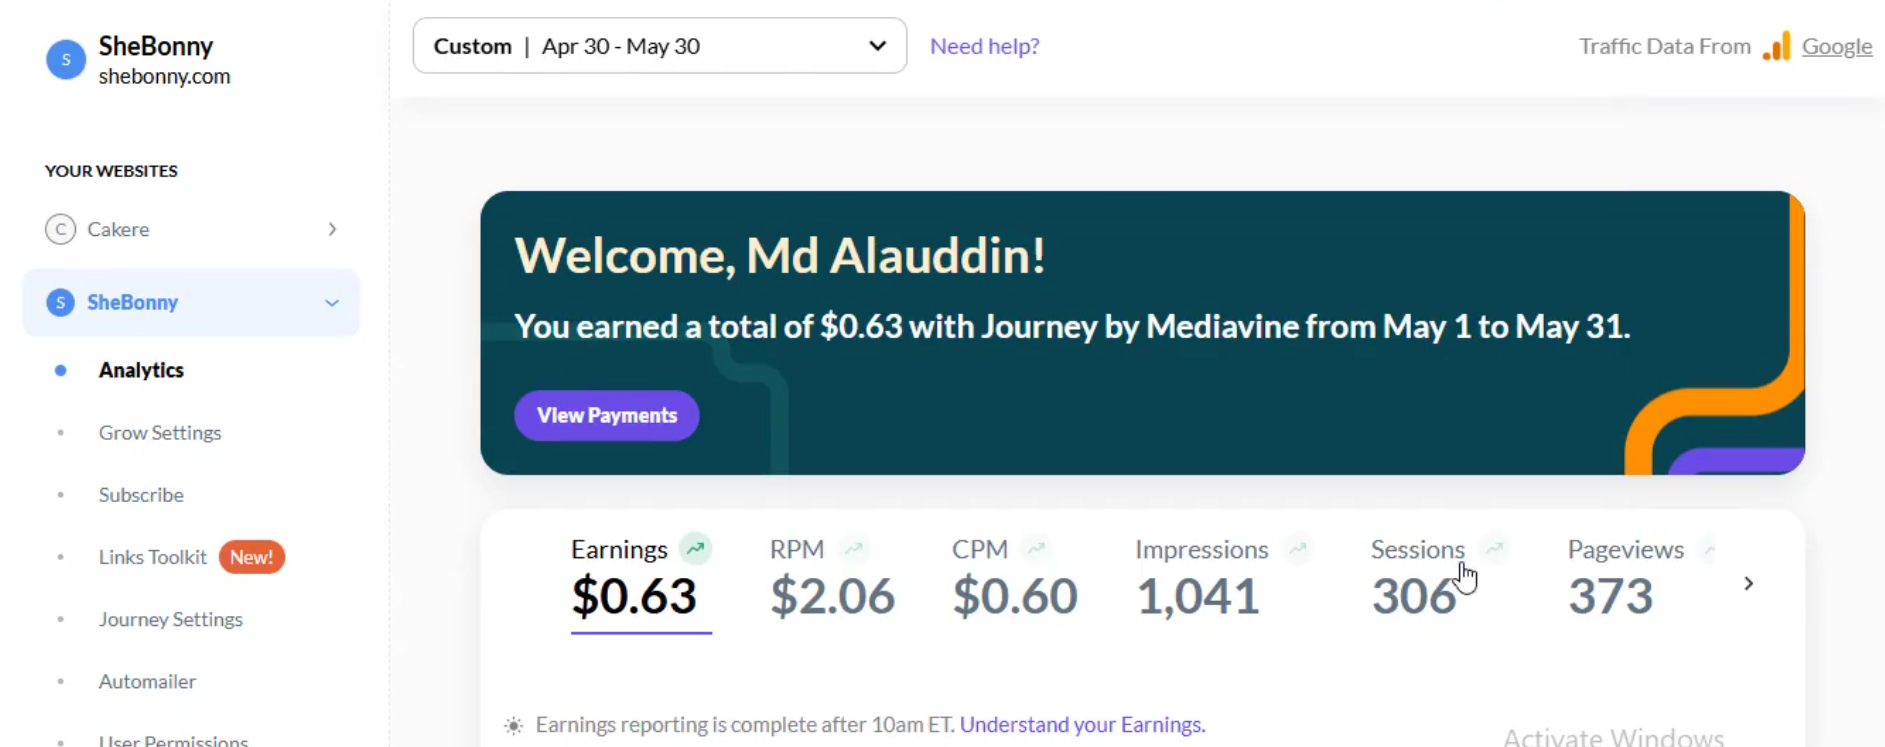Screen dimensions: 1885x747
Task: Click the View Payments button
Action: click(x=607, y=415)
